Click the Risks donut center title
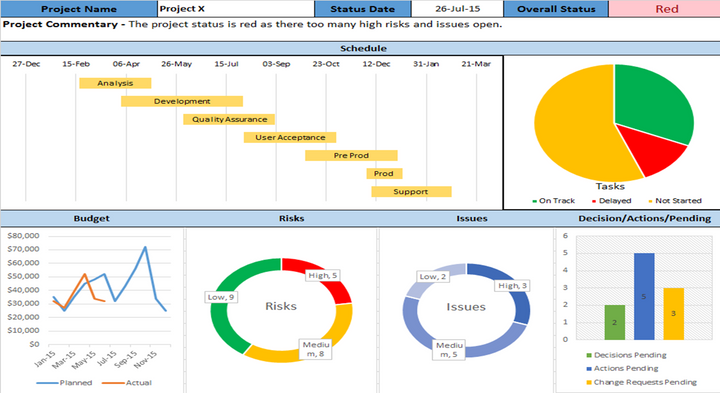 tap(281, 306)
